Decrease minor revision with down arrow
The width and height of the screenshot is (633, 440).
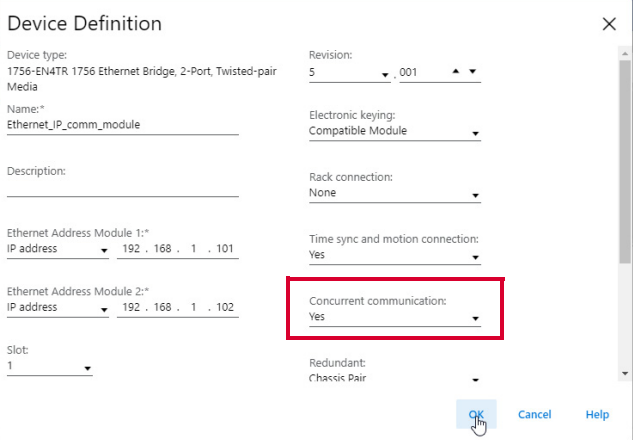pyautogui.click(x=472, y=71)
